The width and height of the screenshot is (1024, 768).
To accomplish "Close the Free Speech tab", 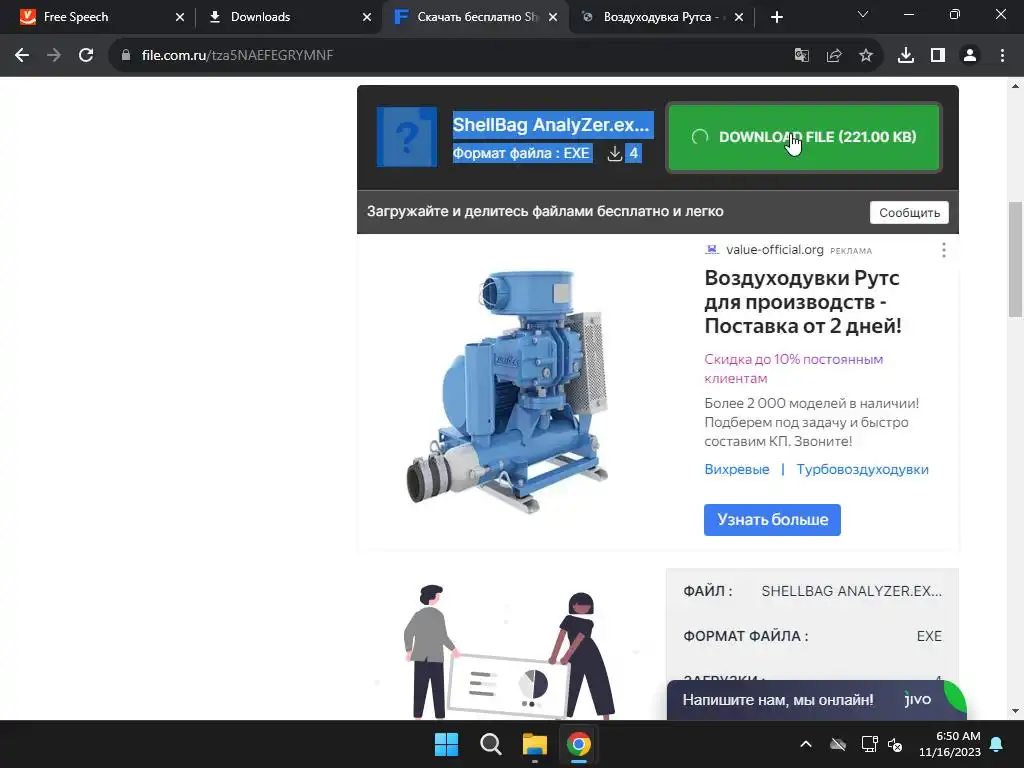I will [x=180, y=17].
